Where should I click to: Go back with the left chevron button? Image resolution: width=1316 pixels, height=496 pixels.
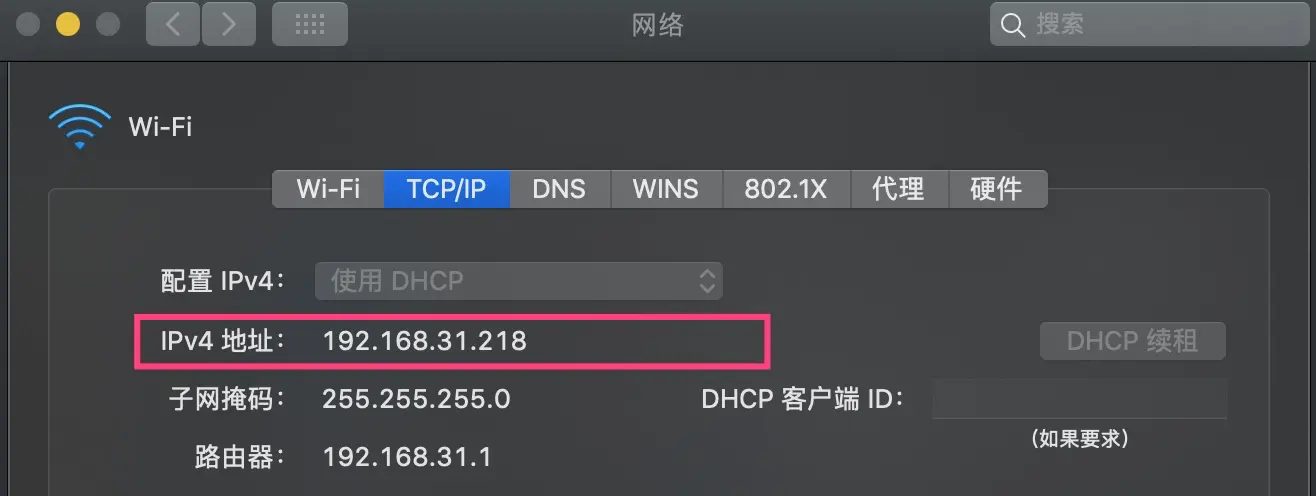coord(173,25)
